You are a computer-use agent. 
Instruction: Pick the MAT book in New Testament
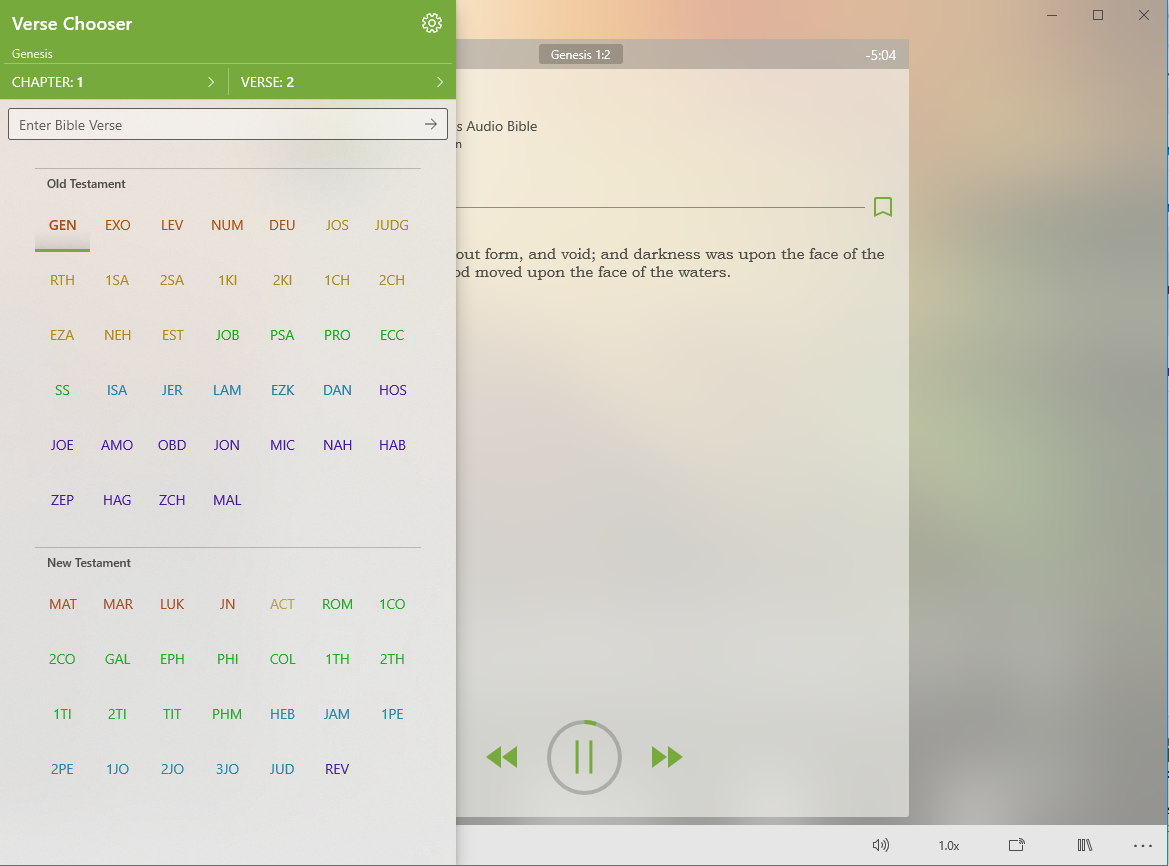[62, 604]
